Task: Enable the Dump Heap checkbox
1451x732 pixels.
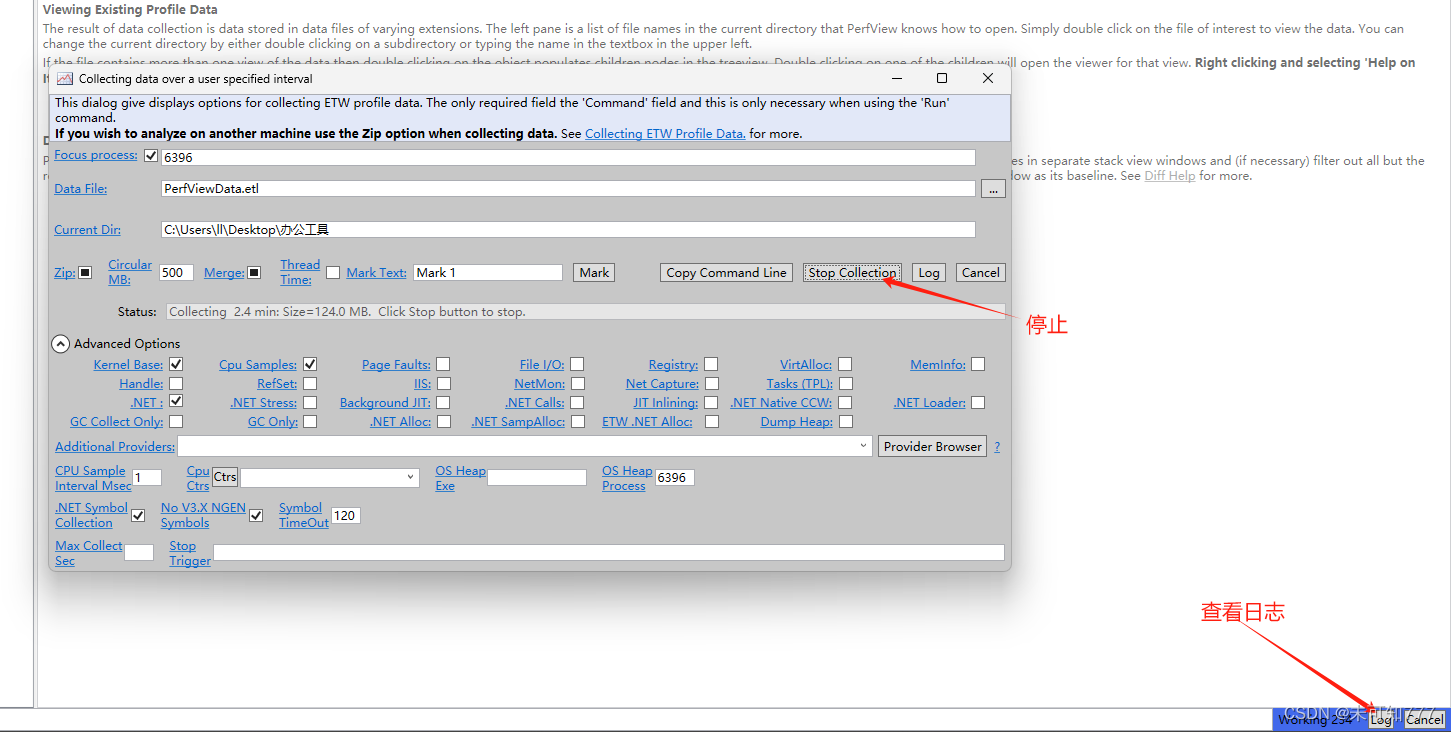Action: (x=845, y=421)
